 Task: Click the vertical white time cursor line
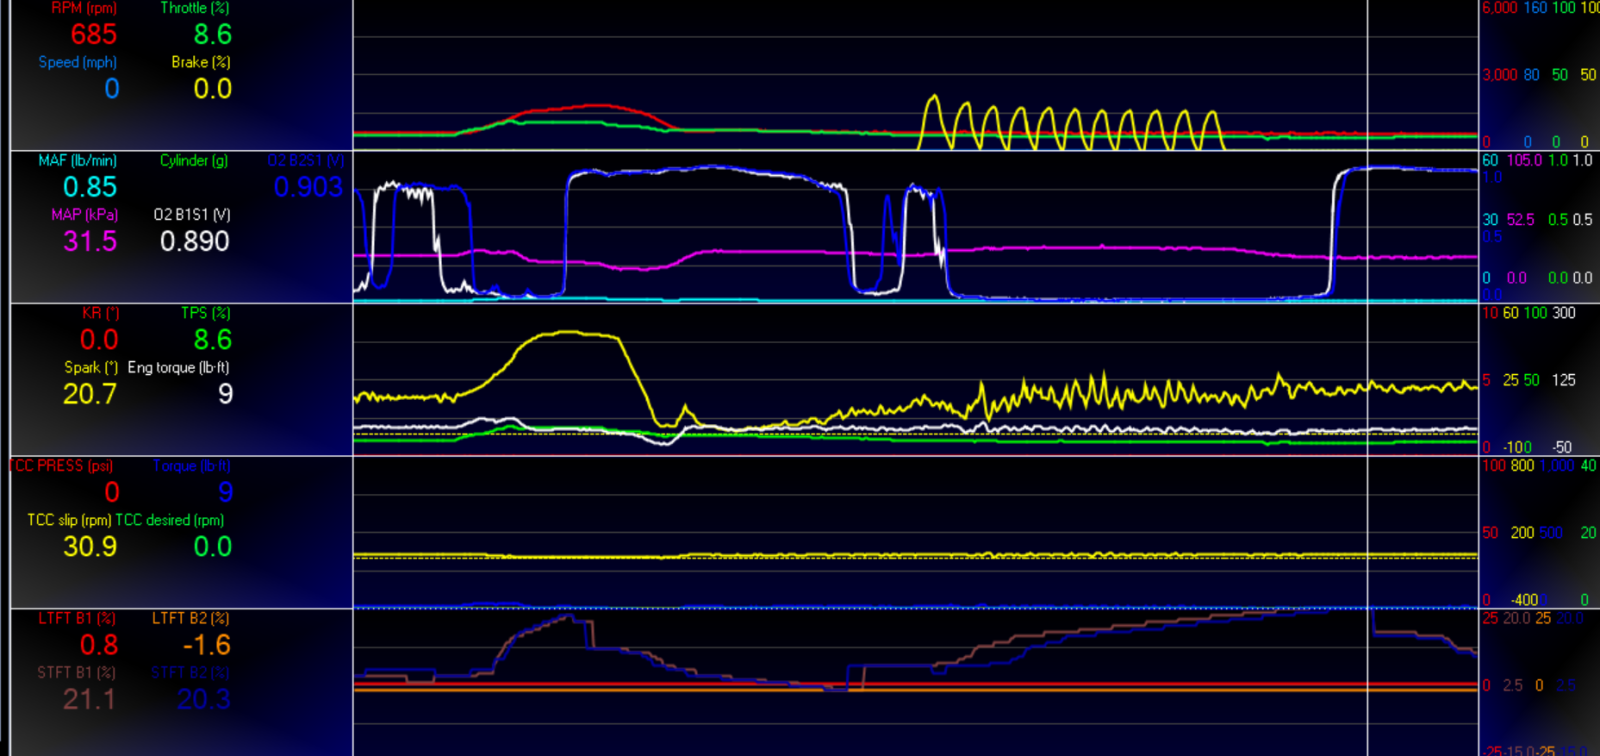pos(1367,378)
